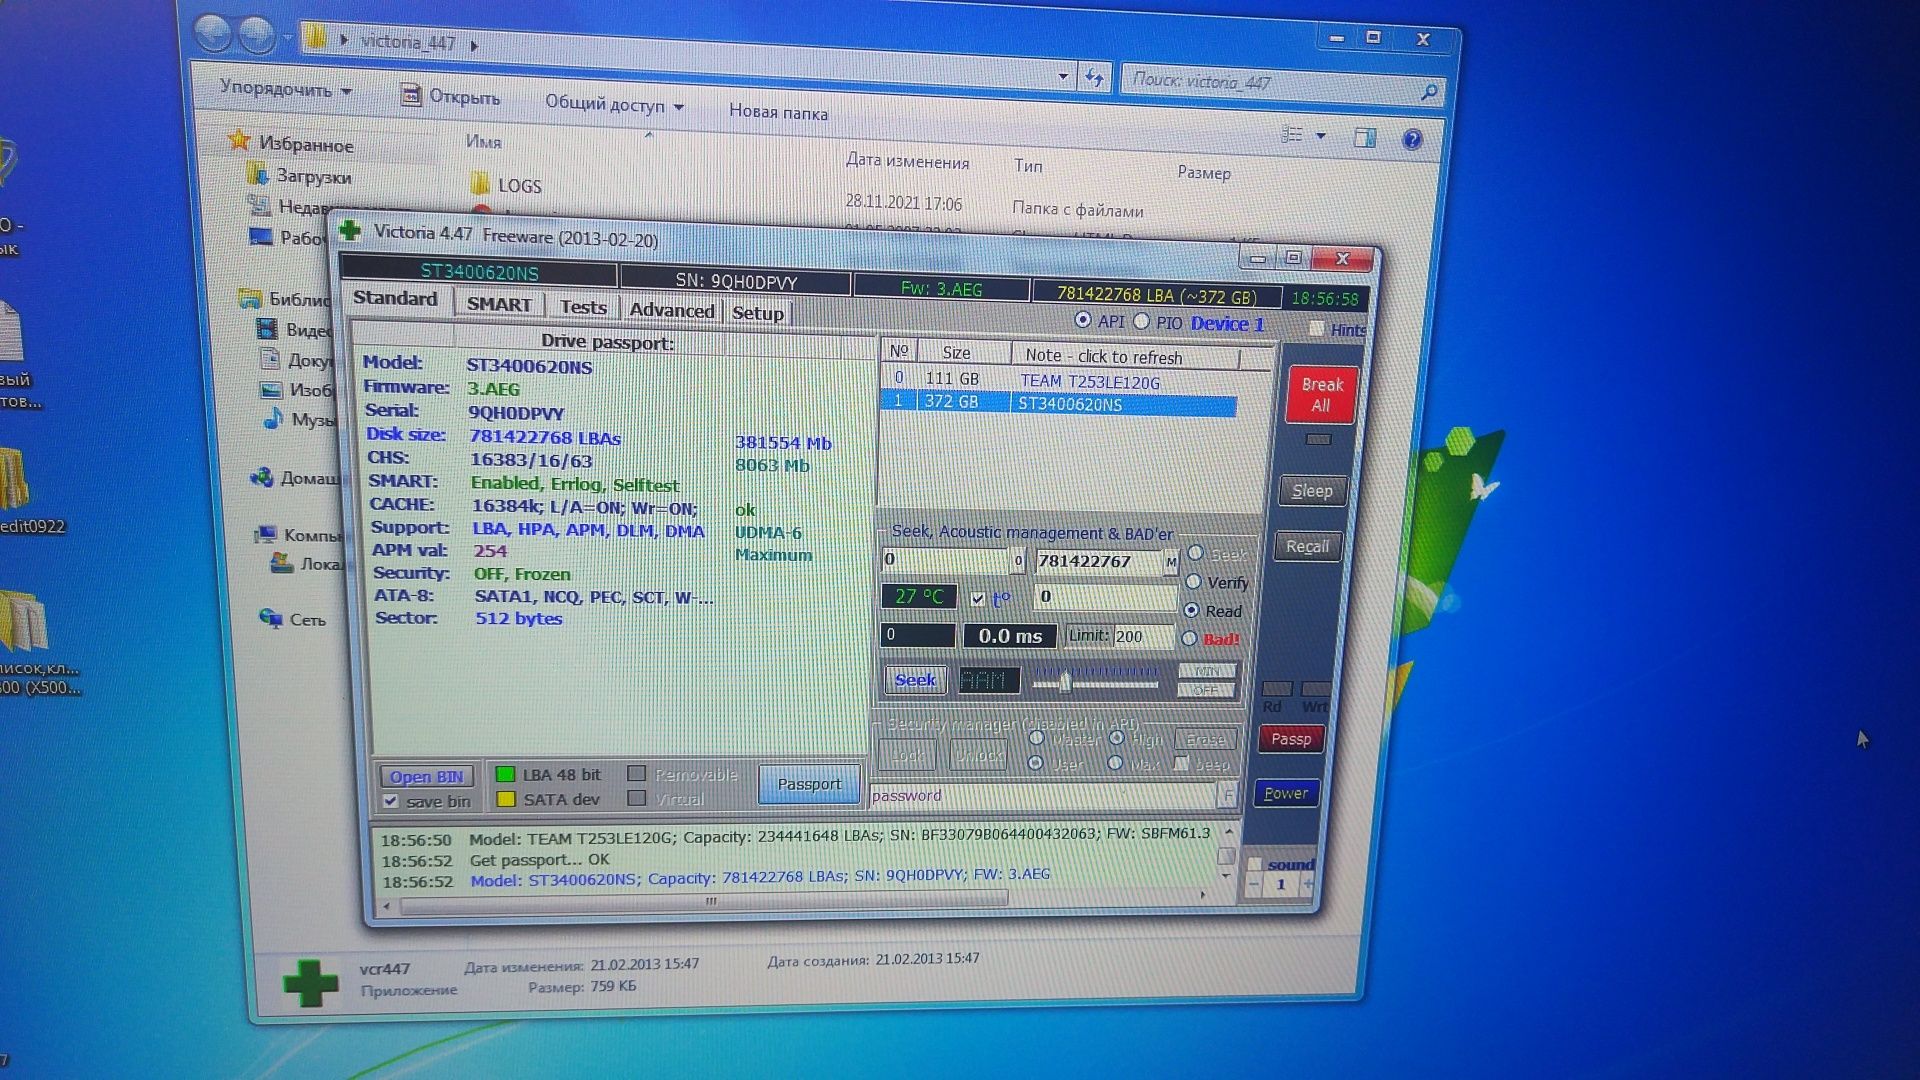This screenshot has width=1920, height=1080.
Task: Toggle the Hints checkbox
Action: [1316, 328]
